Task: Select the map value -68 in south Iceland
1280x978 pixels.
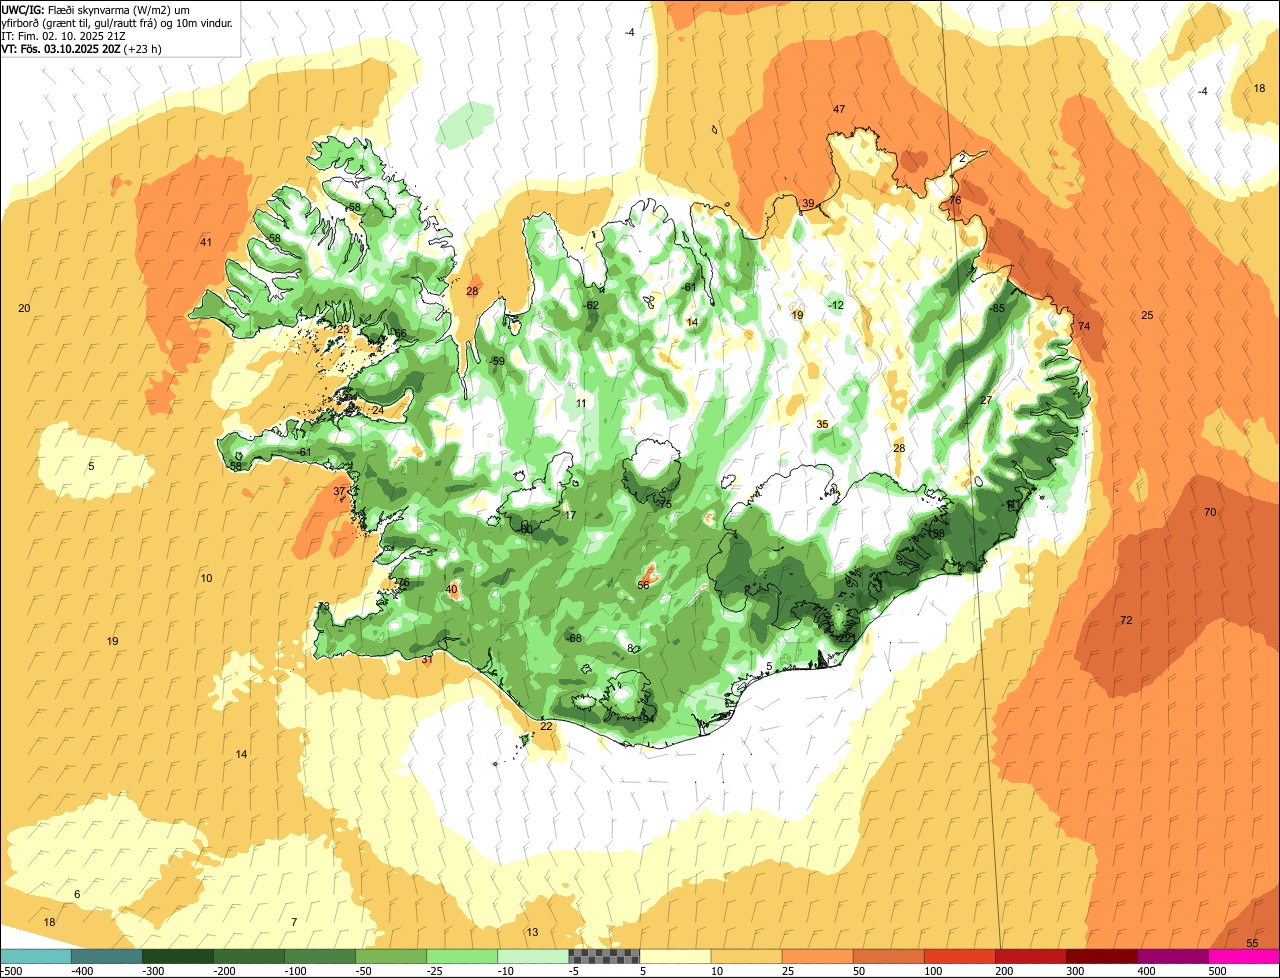Action: [x=573, y=638]
